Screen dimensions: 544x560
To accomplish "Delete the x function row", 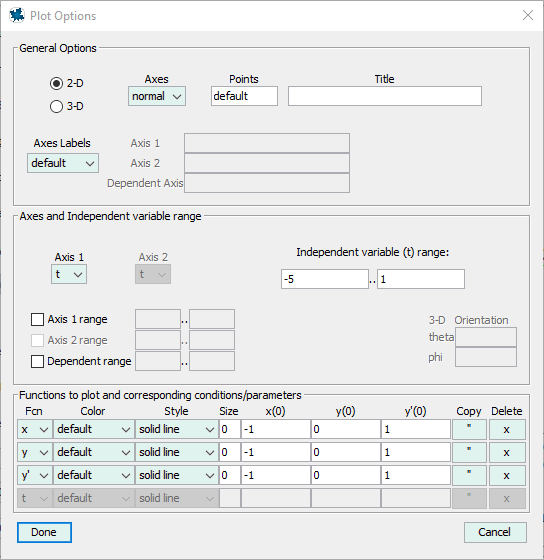I will [x=507, y=429].
